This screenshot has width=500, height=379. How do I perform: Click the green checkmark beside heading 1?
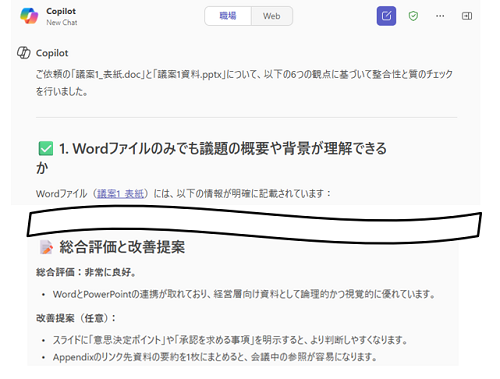click(x=46, y=149)
